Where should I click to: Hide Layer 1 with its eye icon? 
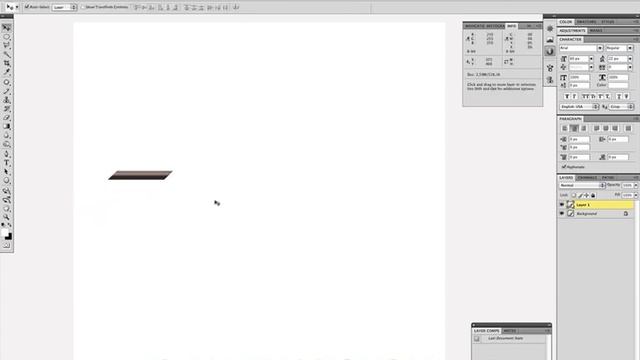click(x=562, y=204)
